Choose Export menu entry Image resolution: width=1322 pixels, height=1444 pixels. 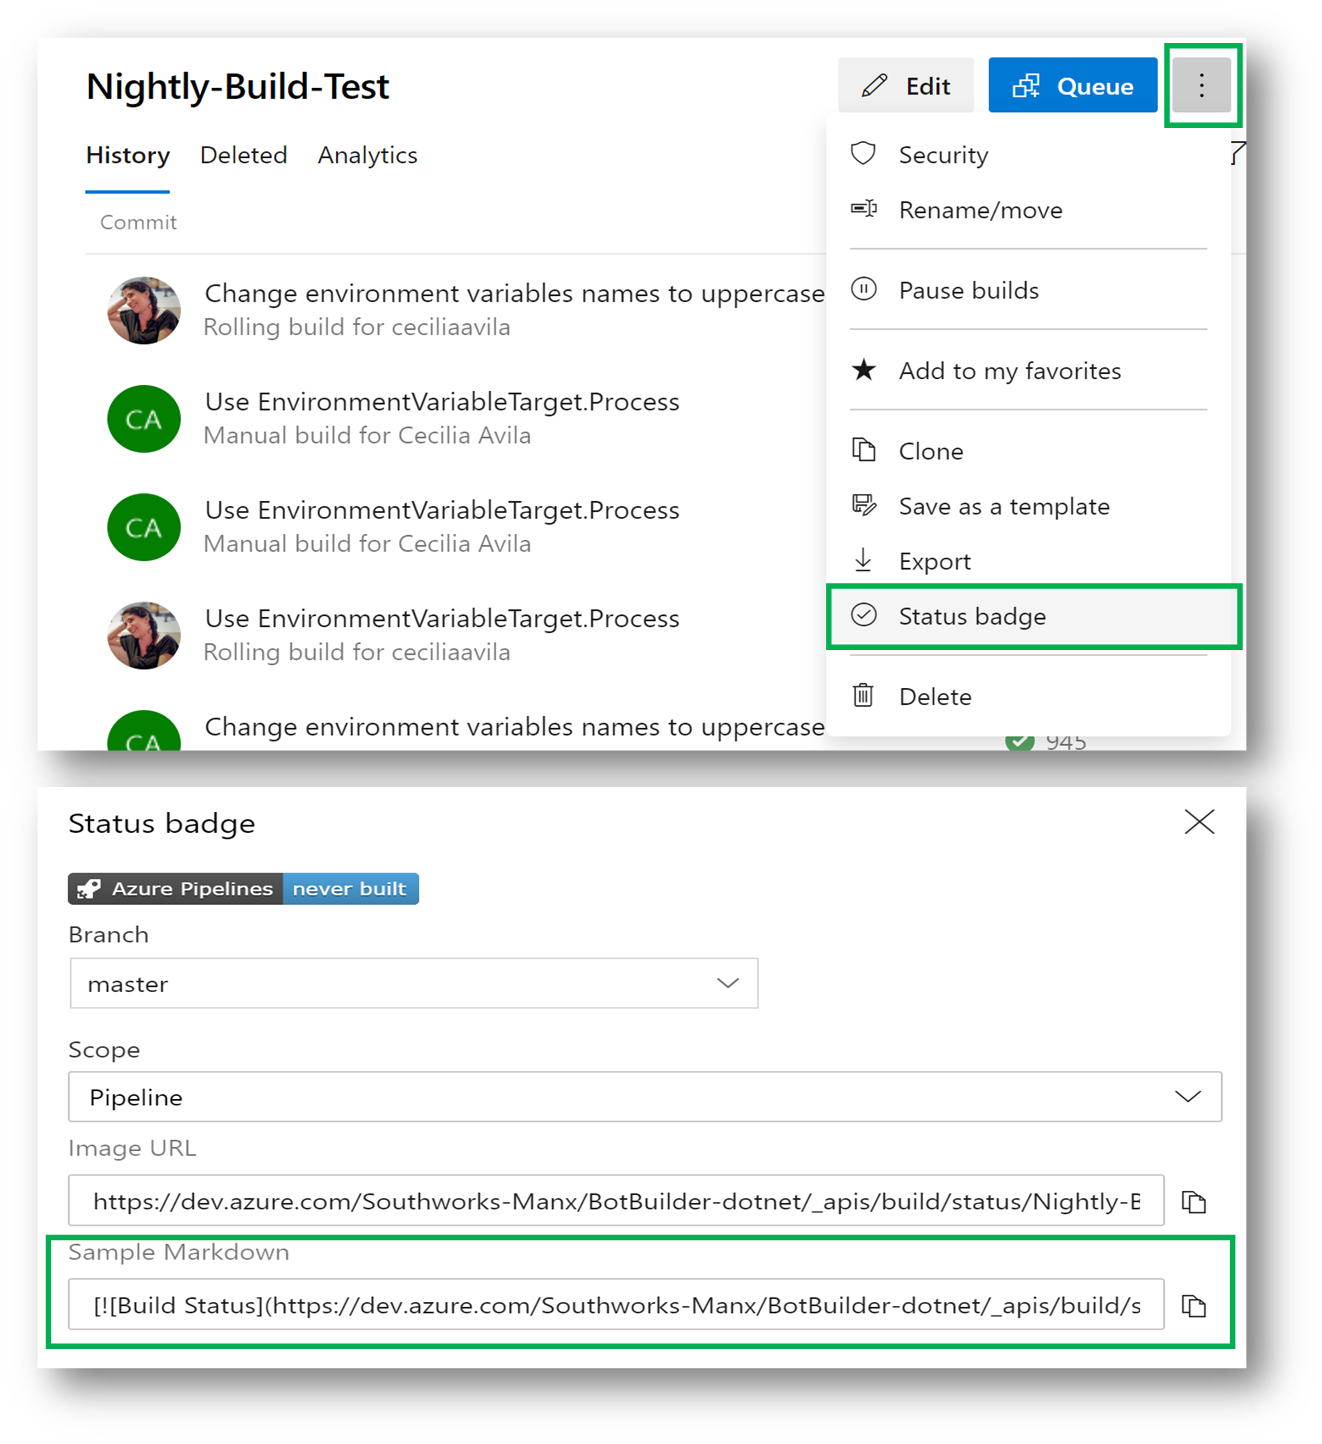(1029, 561)
